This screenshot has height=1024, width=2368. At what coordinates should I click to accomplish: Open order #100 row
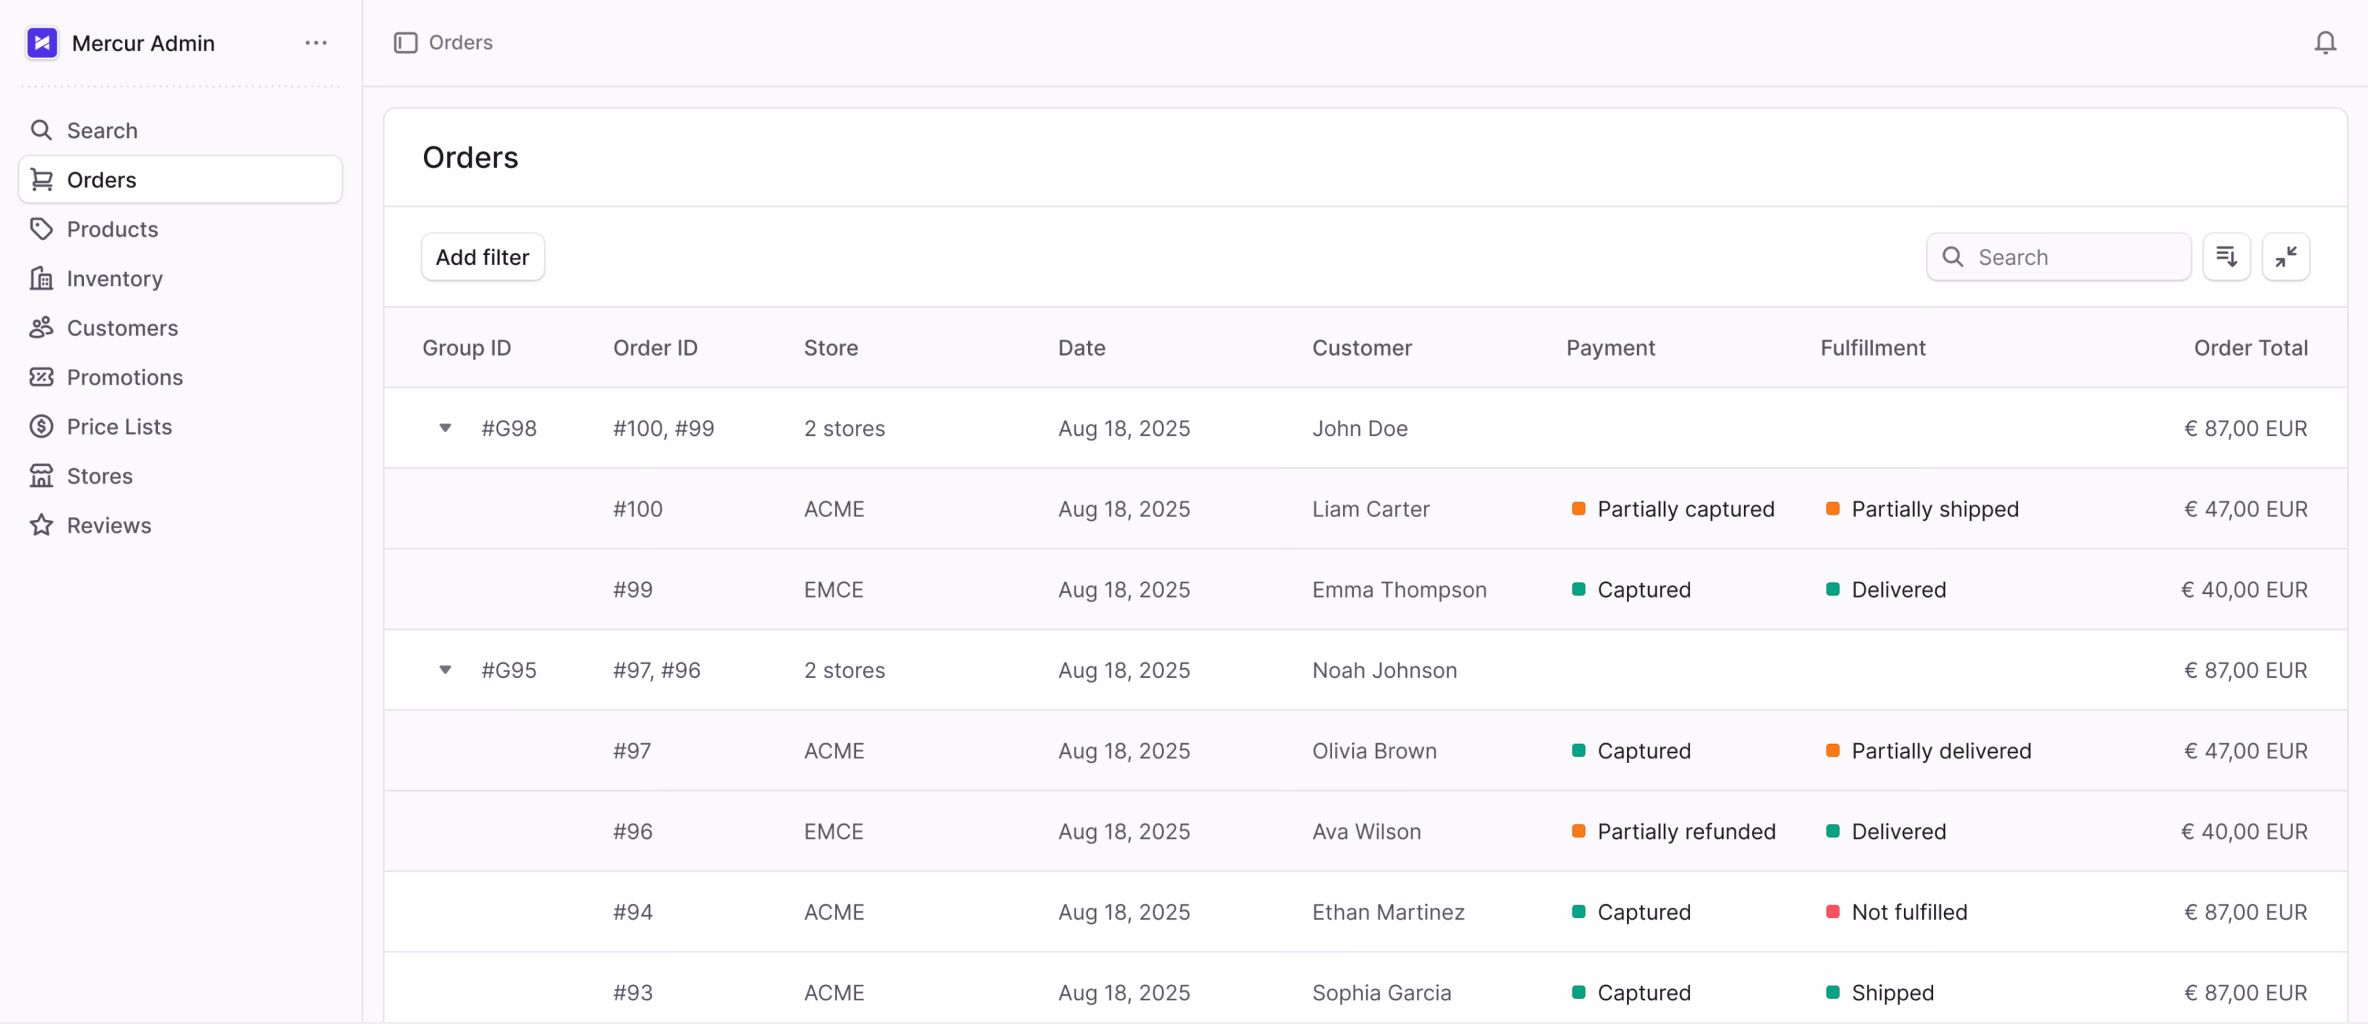tap(1365, 509)
